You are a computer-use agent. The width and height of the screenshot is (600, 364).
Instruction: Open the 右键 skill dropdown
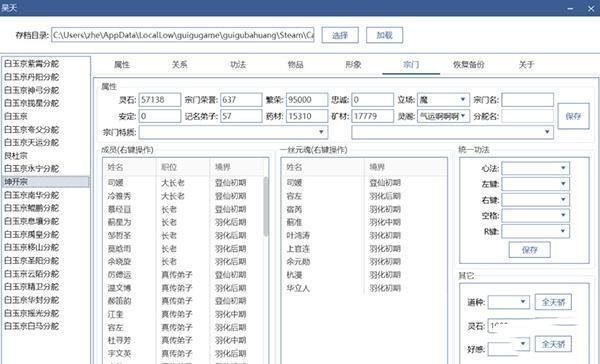(535, 200)
